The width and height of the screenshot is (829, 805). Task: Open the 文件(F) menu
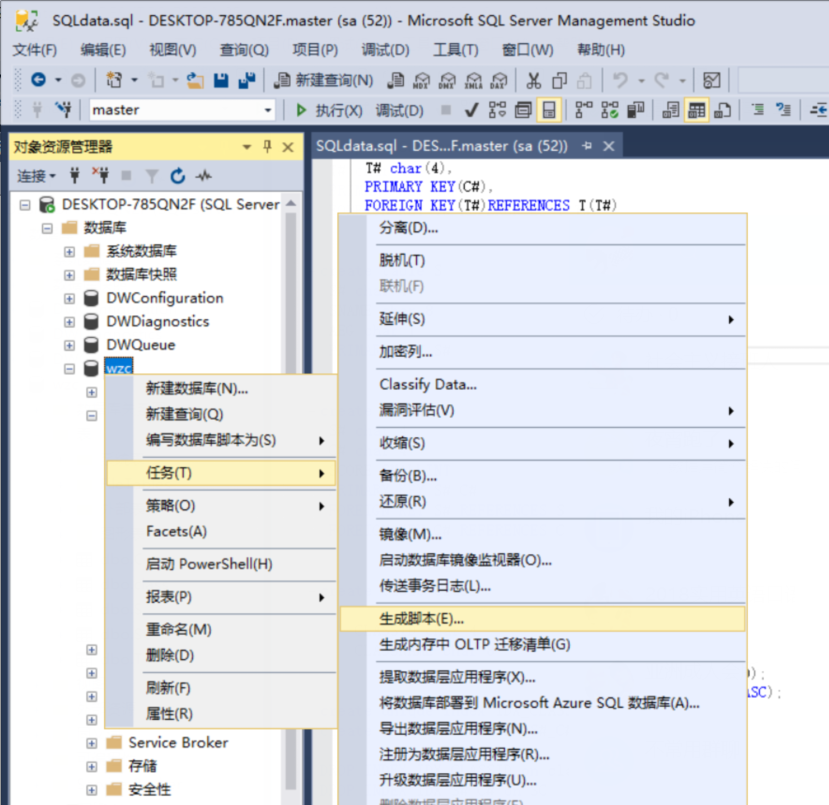pyautogui.click(x=35, y=50)
